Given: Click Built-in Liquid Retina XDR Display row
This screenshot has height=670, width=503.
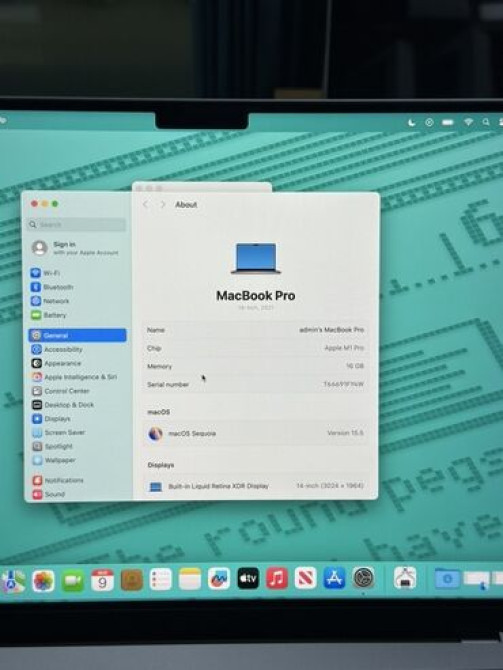Looking at the screenshot, I should [x=256, y=486].
